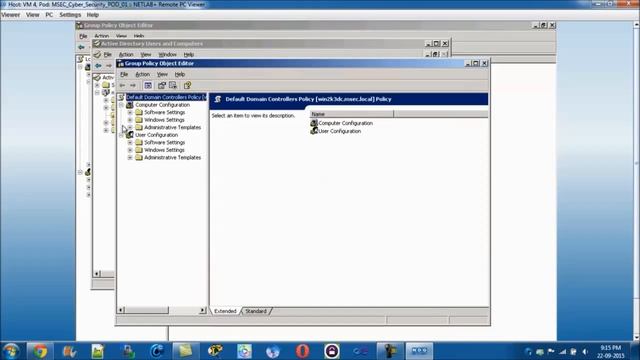
Task: Open the PC menu of Remote PC Viewer
Action: point(49,15)
